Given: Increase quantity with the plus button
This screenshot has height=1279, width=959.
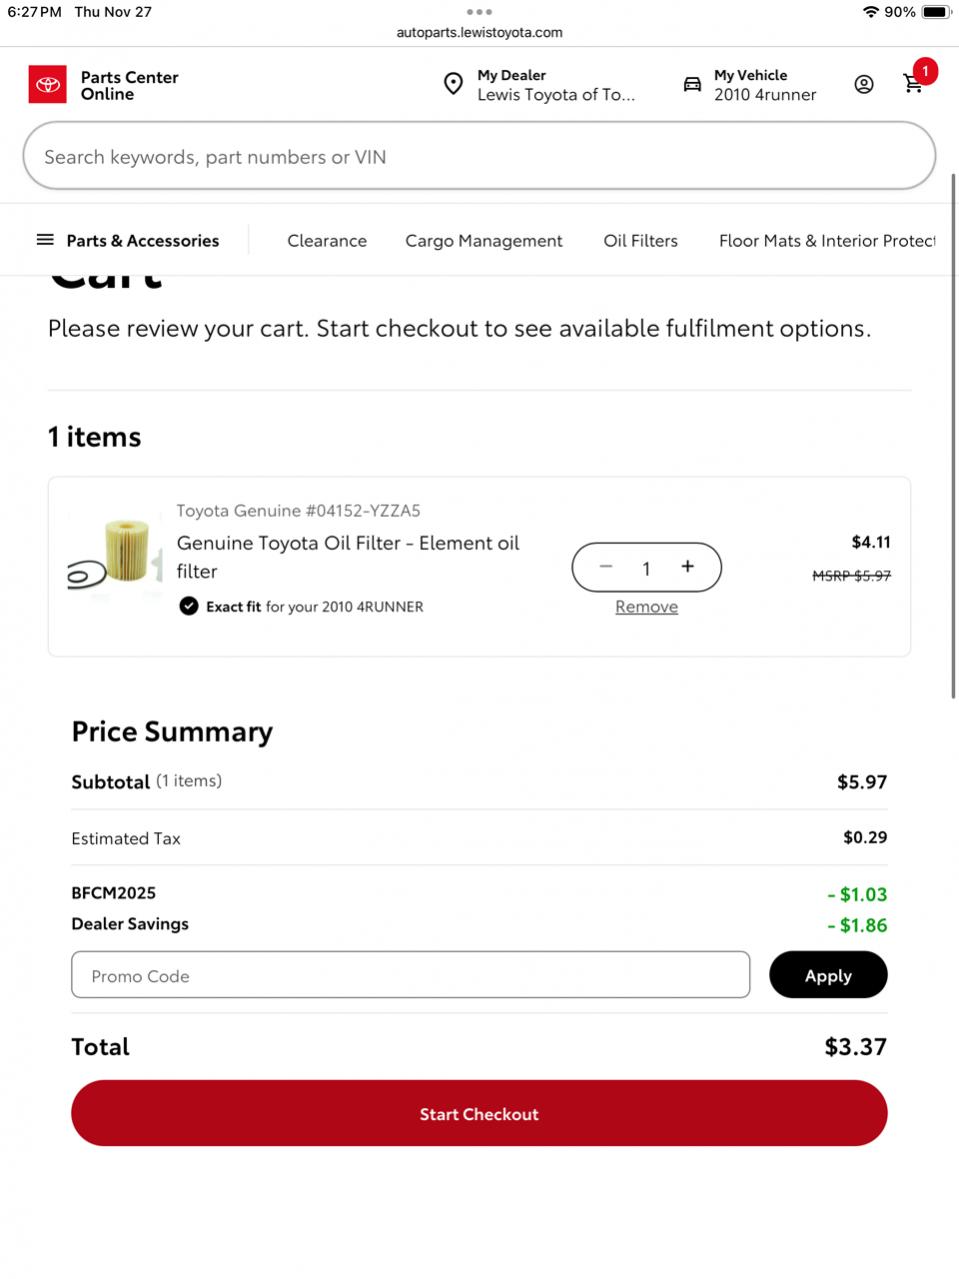Looking at the screenshot, I should click(x=688, y=567).
